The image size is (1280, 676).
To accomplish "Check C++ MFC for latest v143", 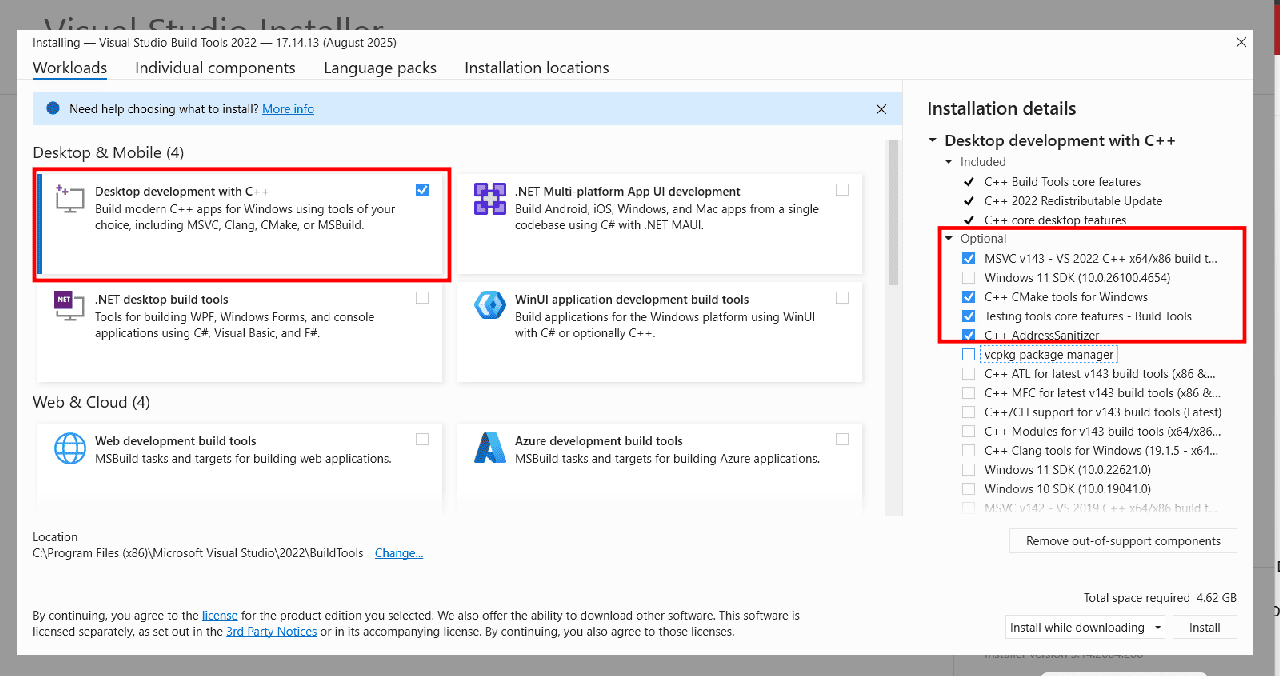I will 968,393.
